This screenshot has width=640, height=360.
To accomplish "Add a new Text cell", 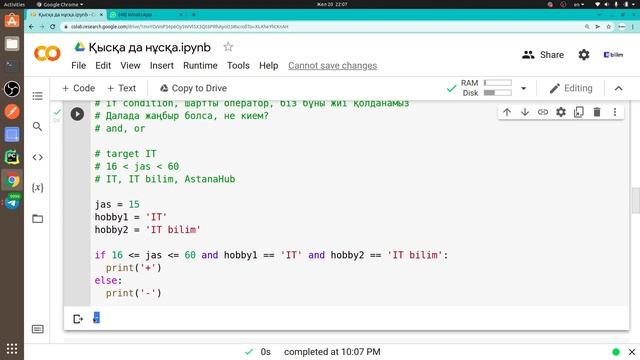I will tap(121, 88).
